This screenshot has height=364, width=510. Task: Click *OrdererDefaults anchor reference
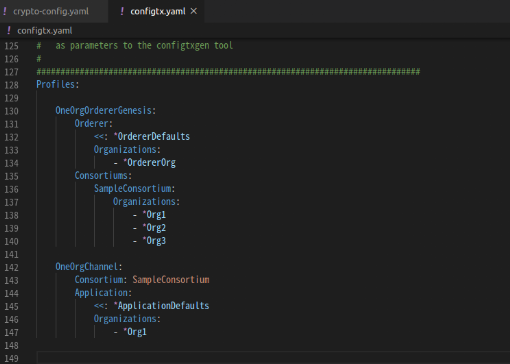[x=152, y=137]
